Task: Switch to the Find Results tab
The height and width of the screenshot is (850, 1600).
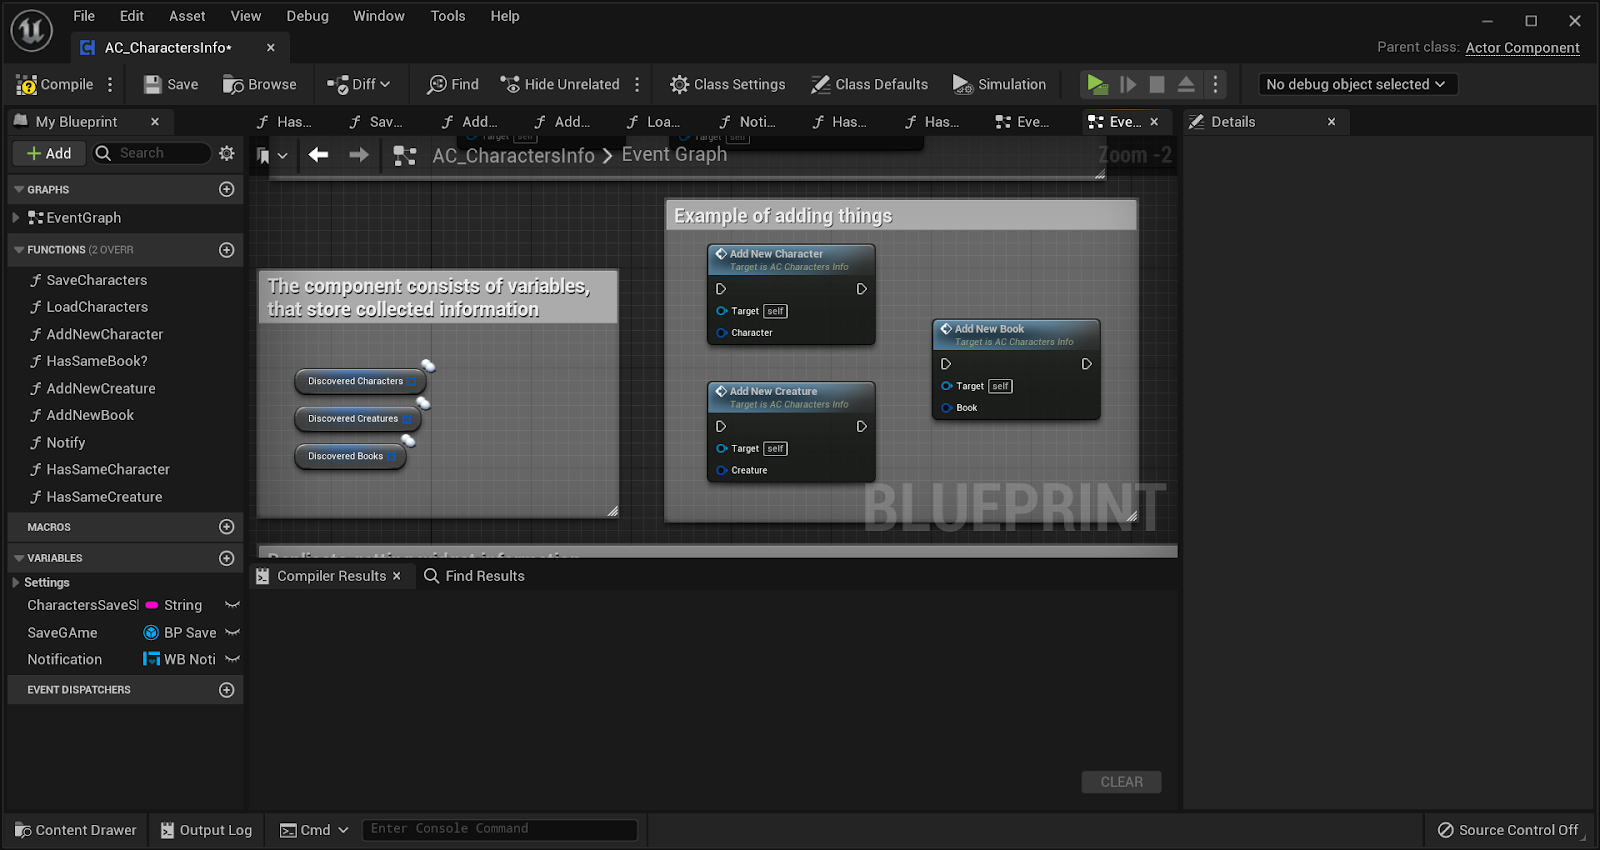Action: [475, 576]
